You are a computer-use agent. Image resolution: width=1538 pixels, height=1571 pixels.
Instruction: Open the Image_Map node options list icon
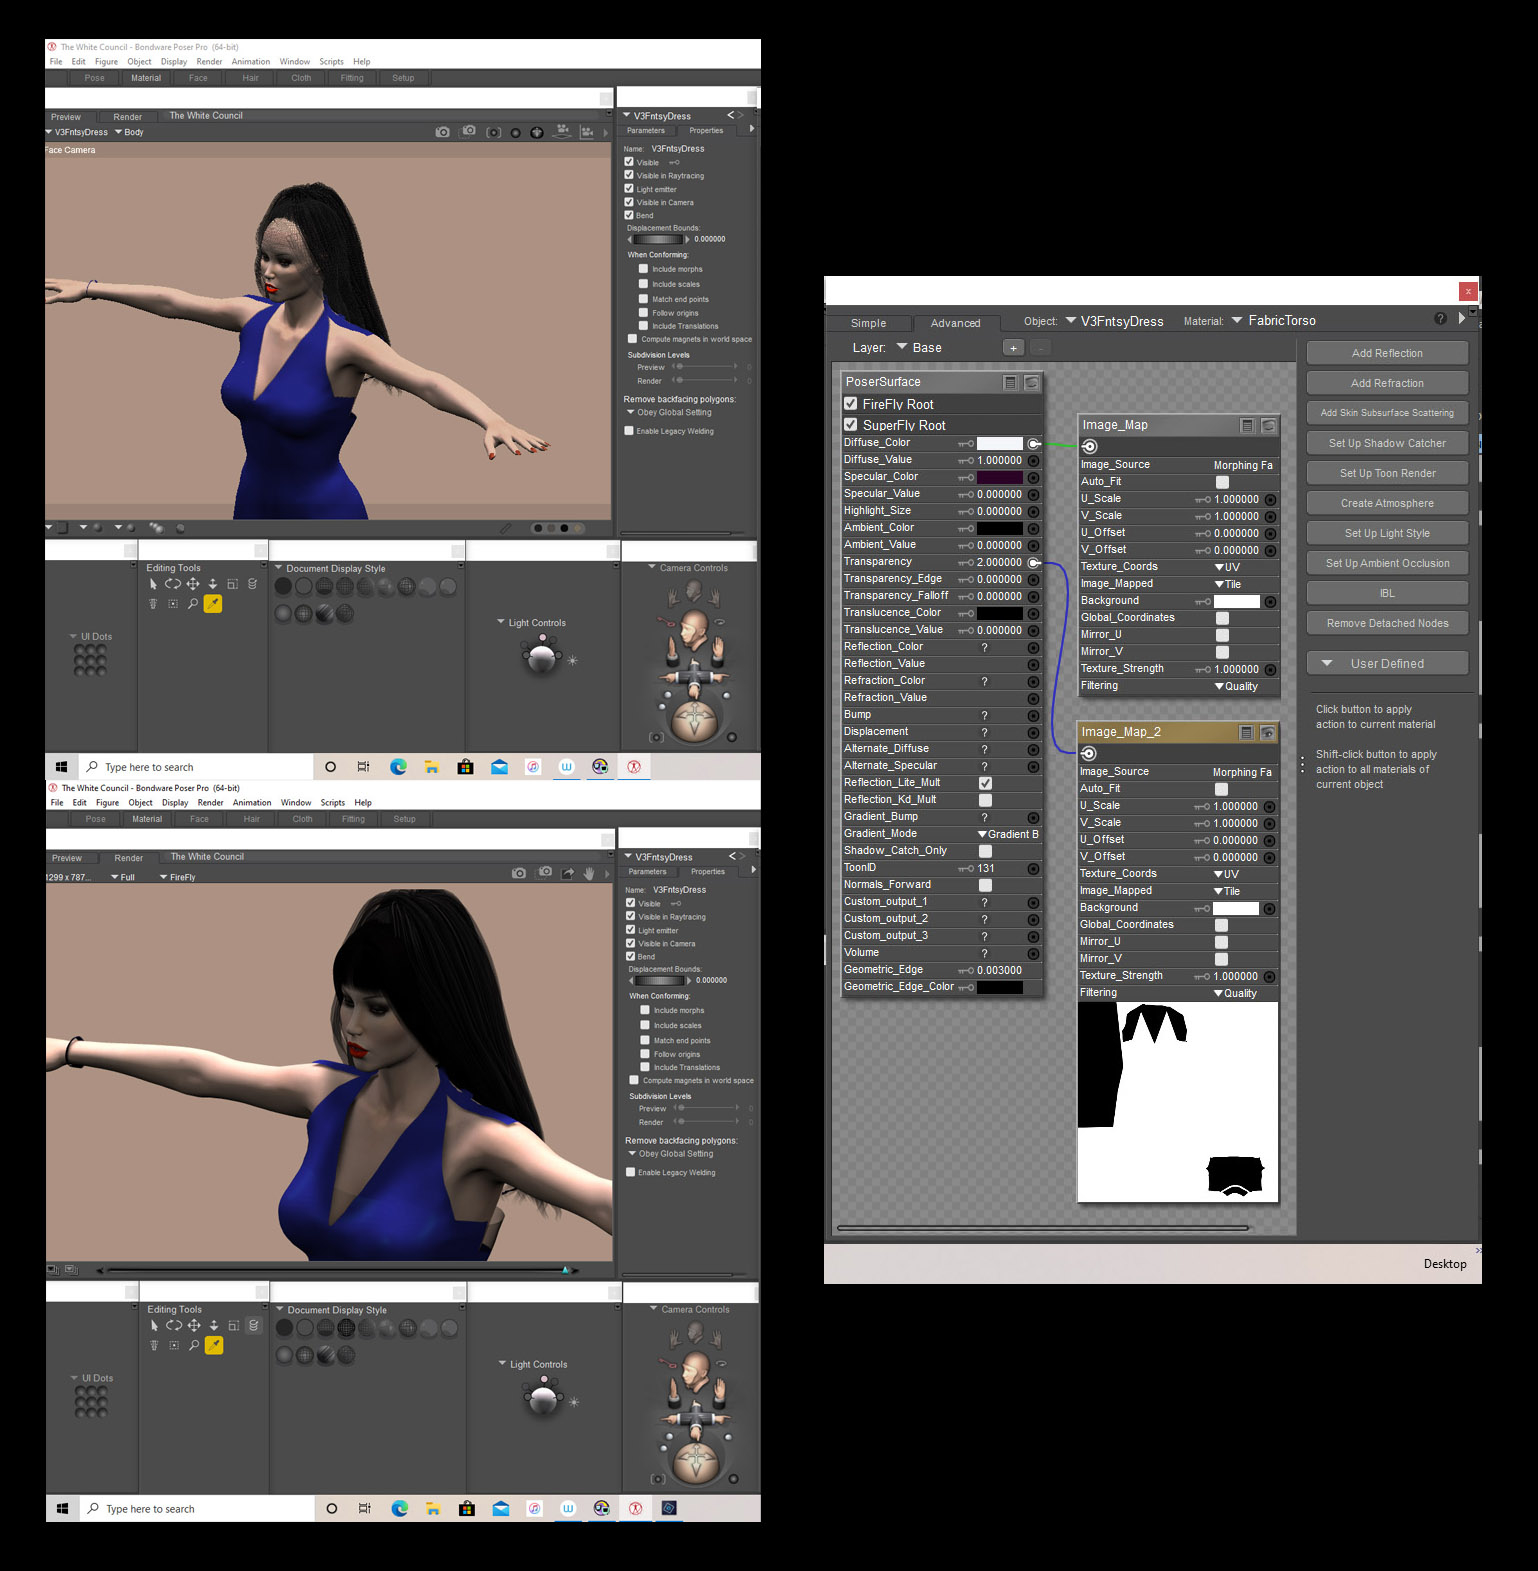(1247, 425)
